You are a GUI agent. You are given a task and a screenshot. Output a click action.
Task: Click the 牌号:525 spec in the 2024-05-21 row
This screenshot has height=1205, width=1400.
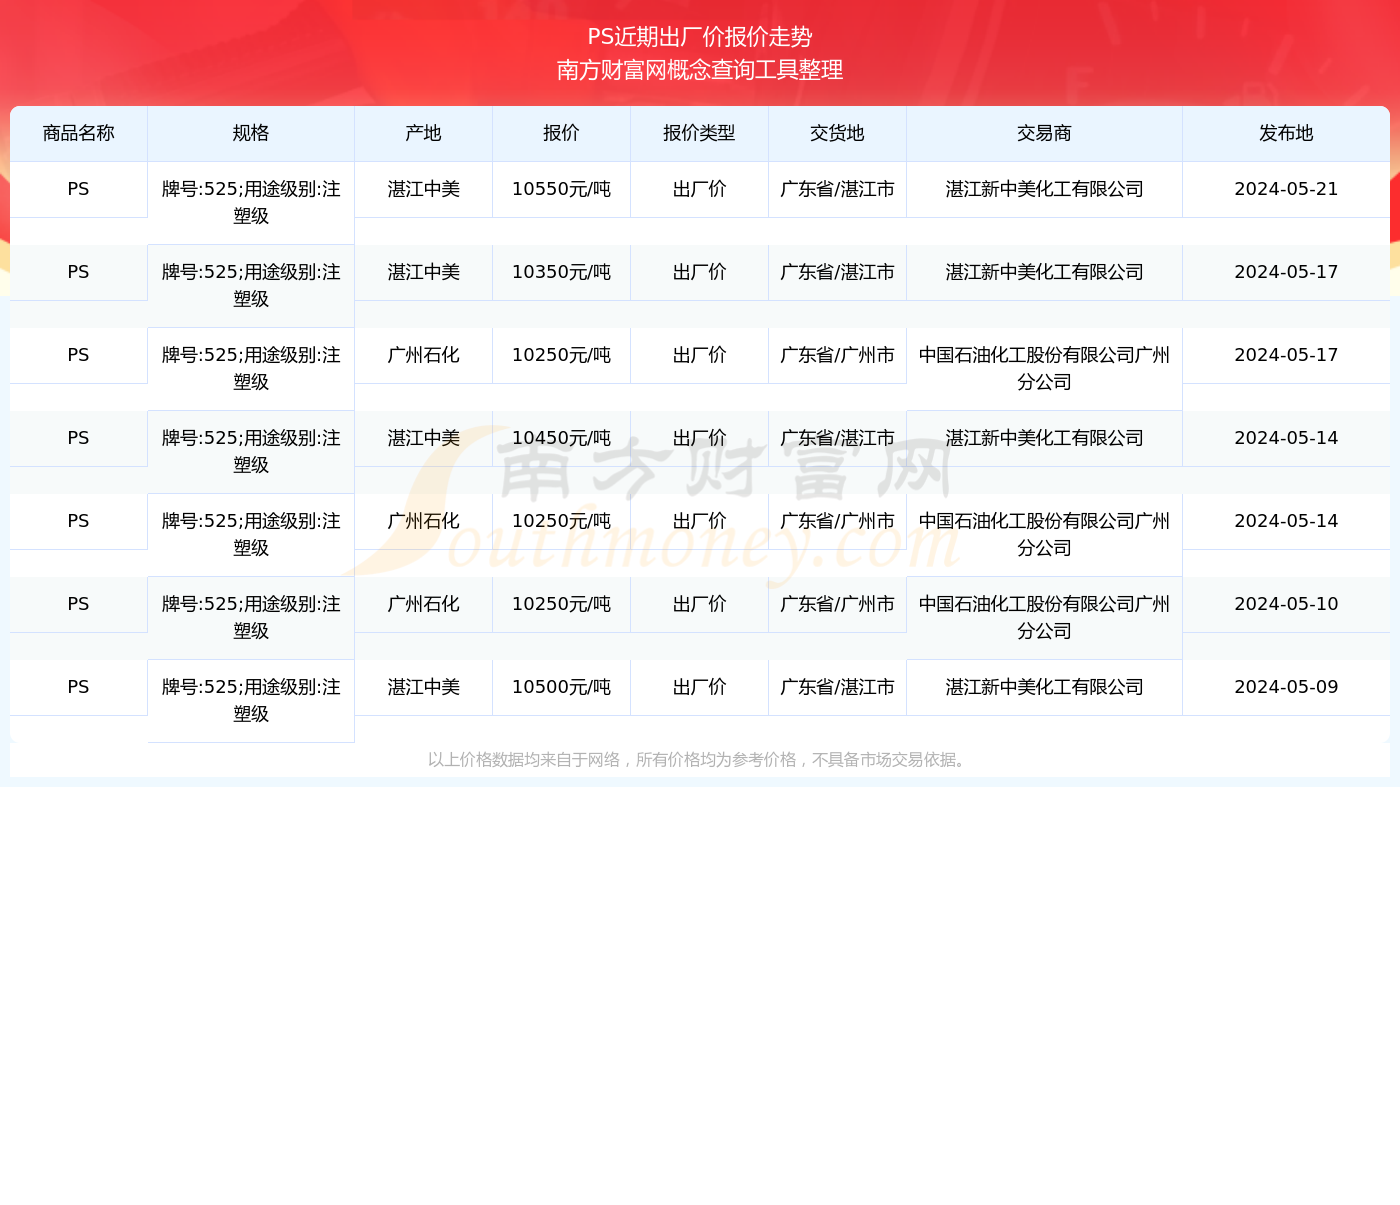coord(251,202)
